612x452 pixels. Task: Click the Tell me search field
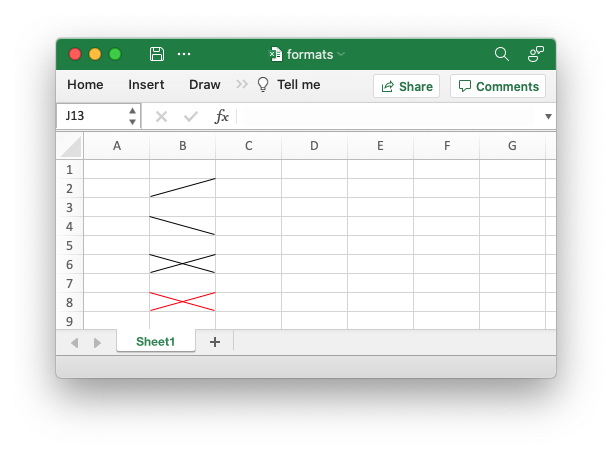coord(299,85)
